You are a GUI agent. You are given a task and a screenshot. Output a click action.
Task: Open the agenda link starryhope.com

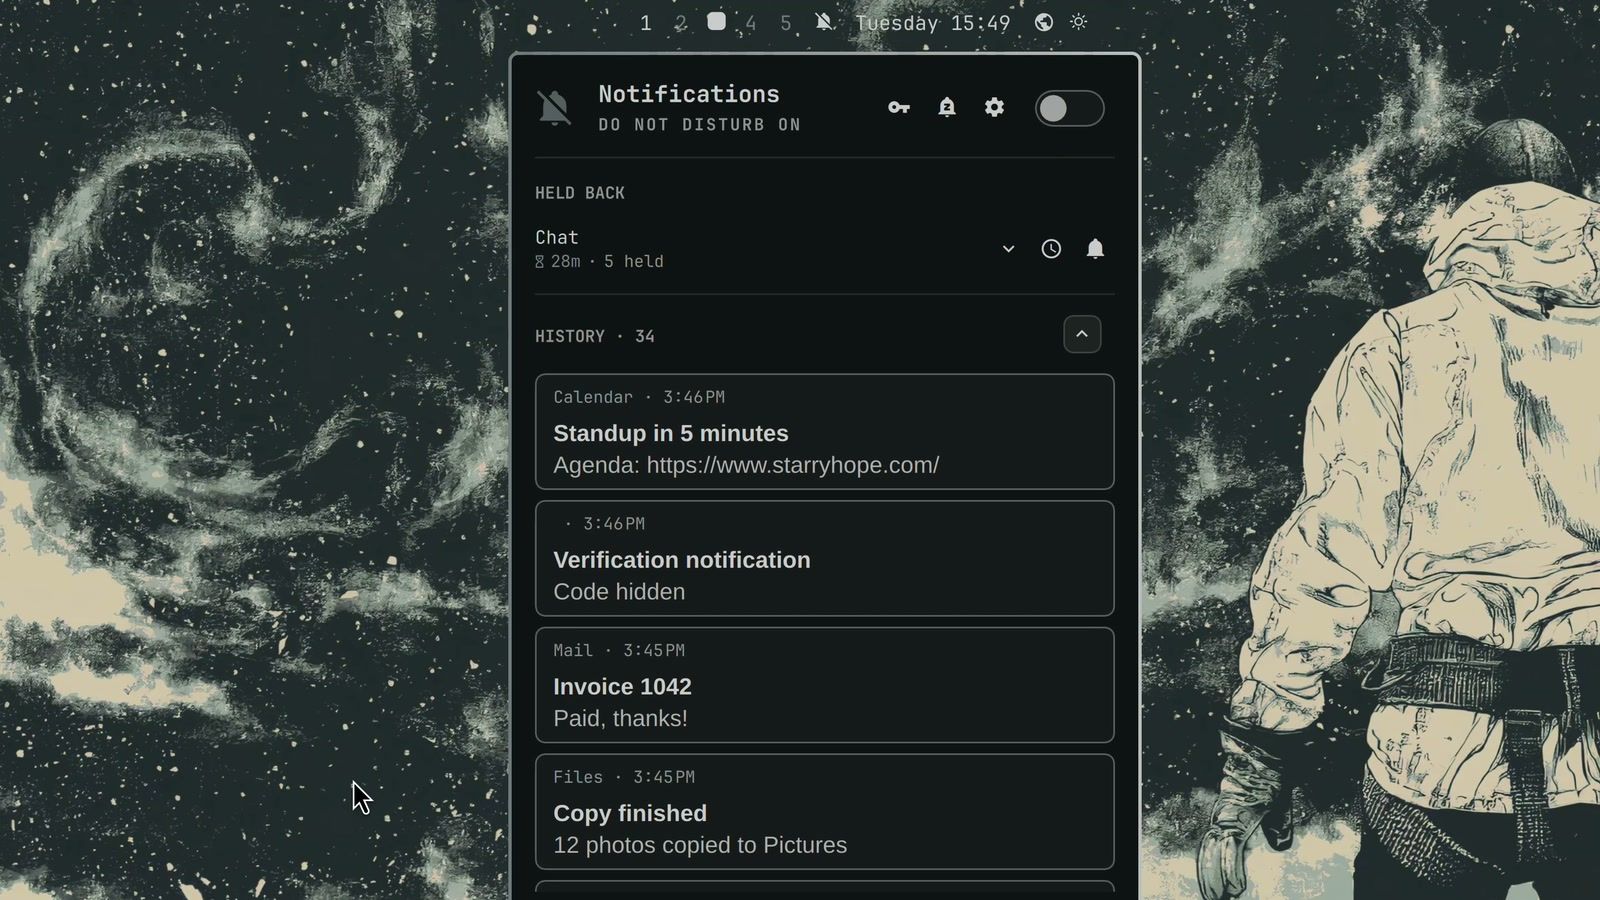(x=792, y=465)
